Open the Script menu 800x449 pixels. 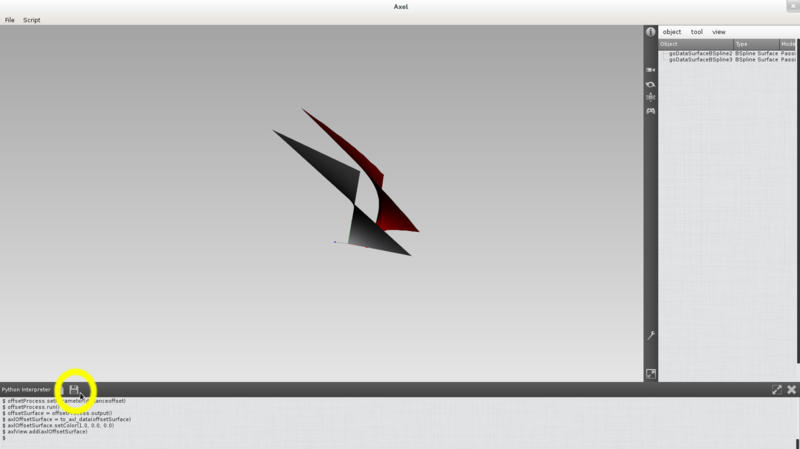coord(31,20)
